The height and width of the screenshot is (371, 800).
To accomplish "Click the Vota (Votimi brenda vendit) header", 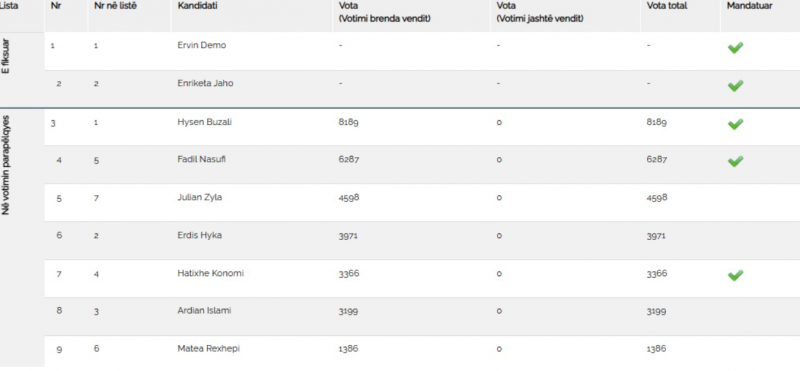I will click(x=385, y=13).
